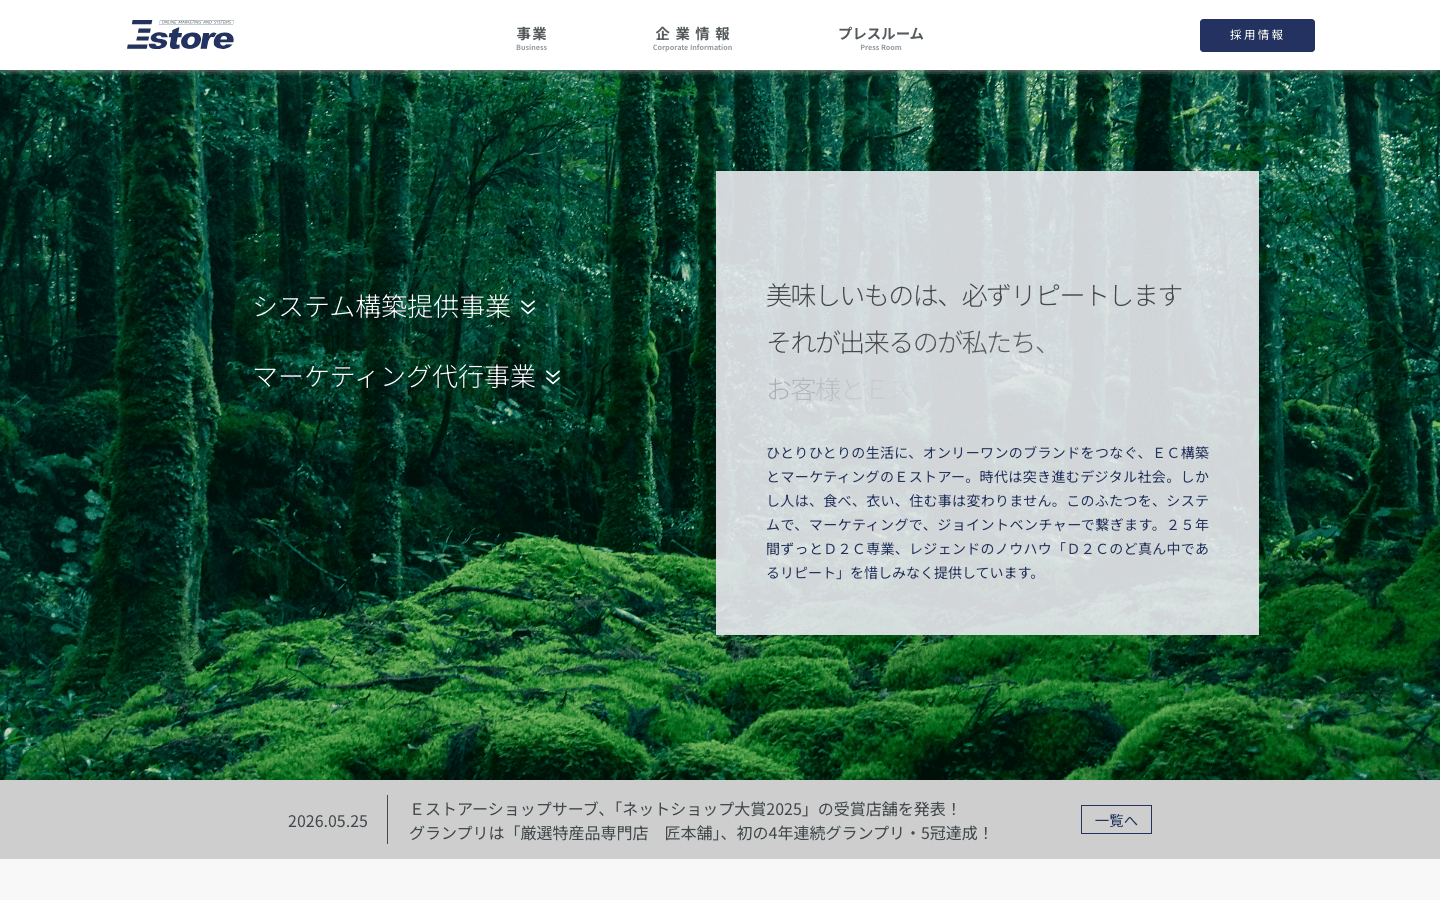Click paragraph starting ひとりひとりの生活に
1440x900 pixels.
click(x=988, y=512)
